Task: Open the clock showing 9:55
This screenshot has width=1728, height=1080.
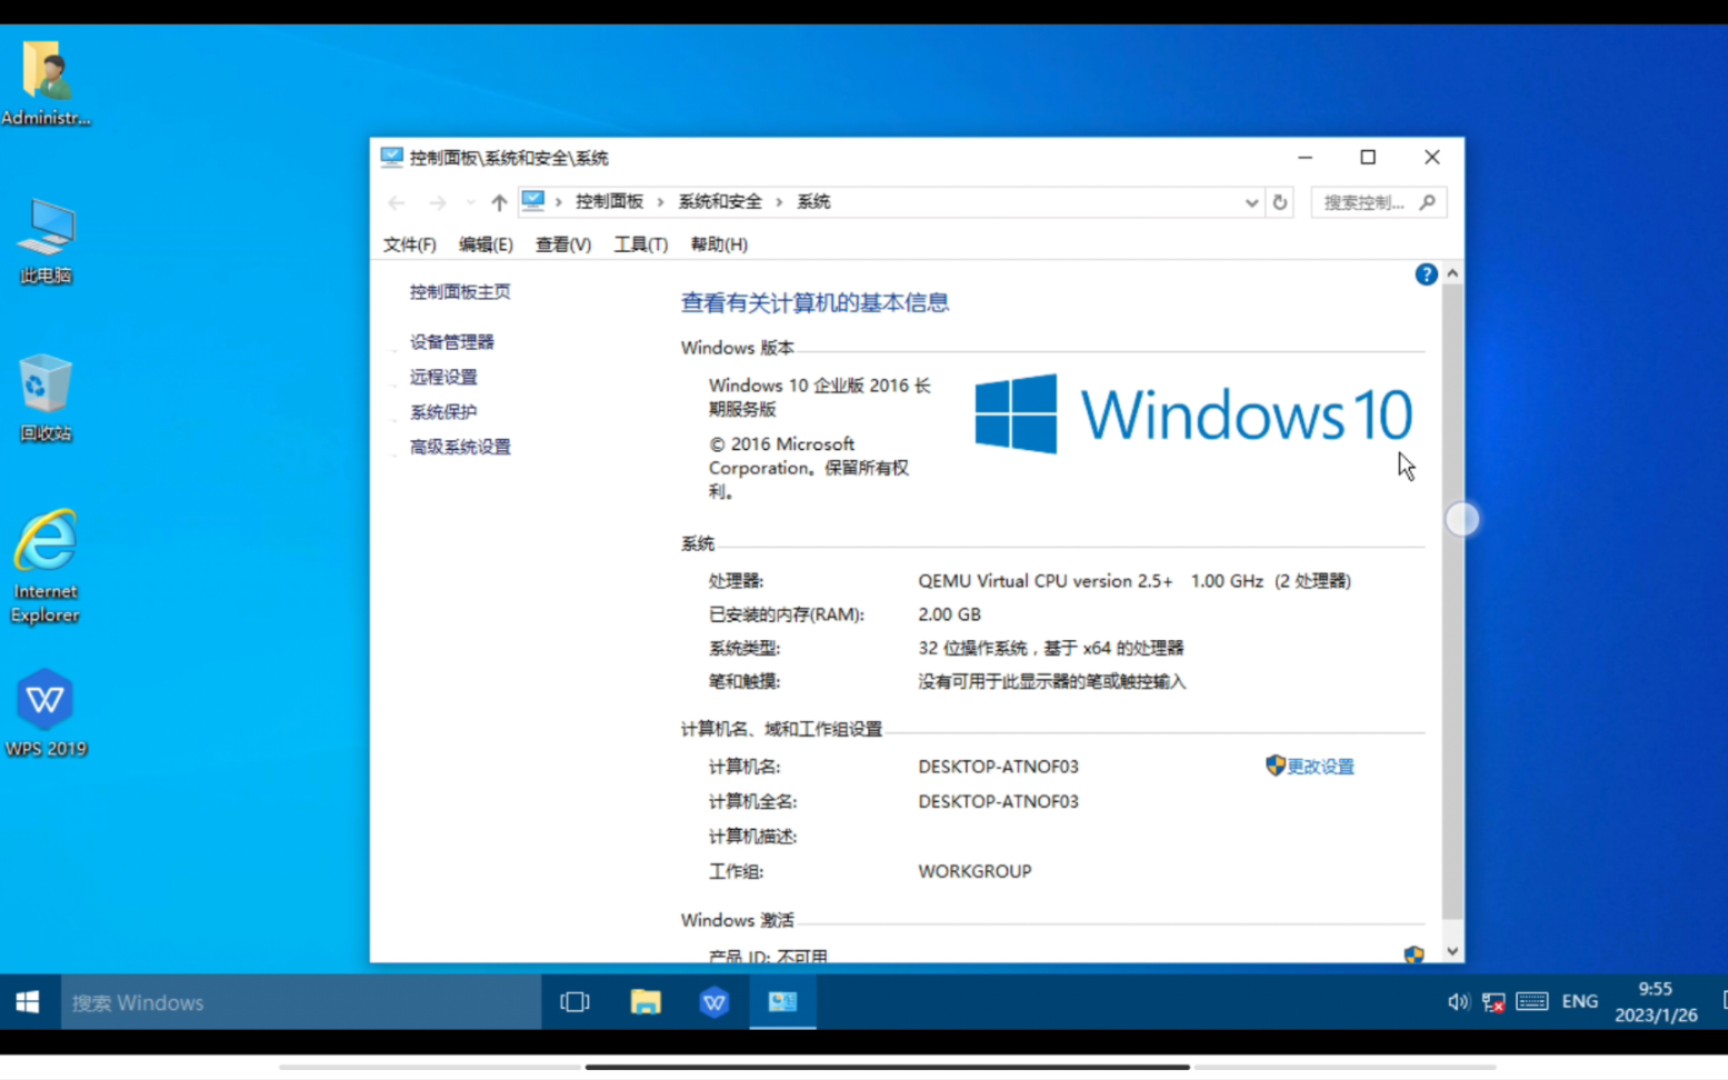Action: pyautogui.click(x=1656, y=1002)
